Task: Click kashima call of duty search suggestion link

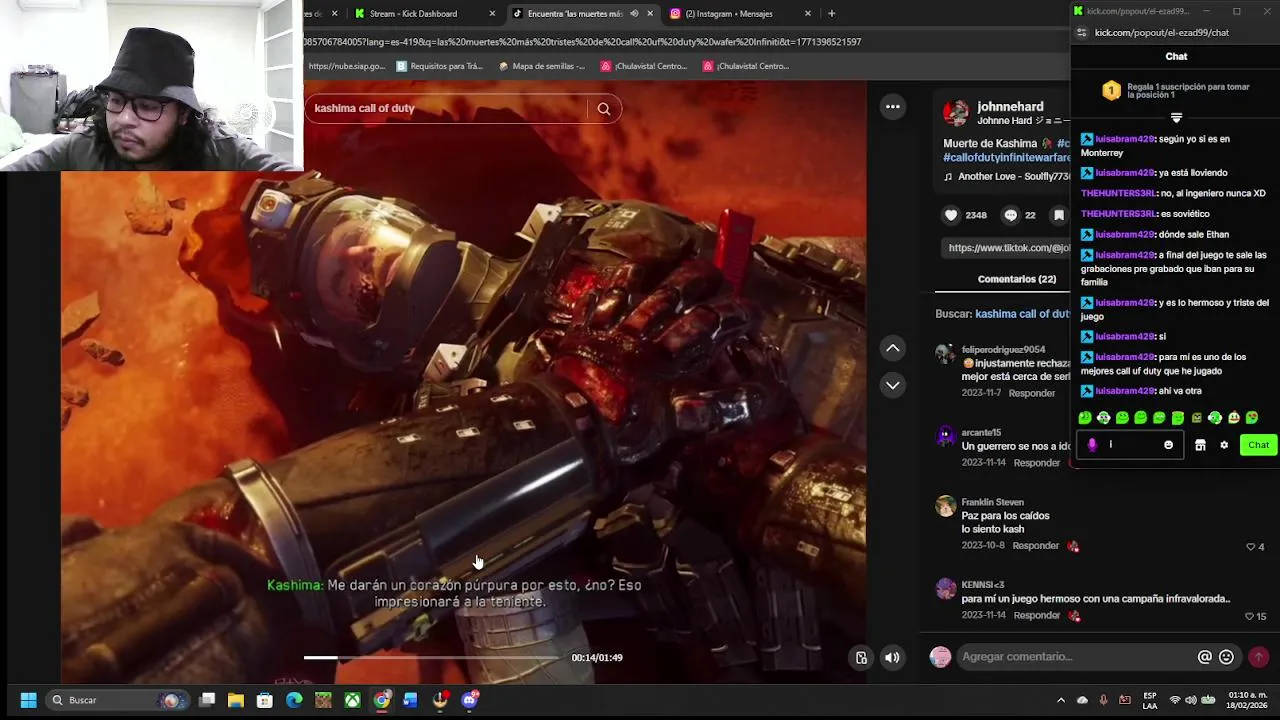Action: pos(1022,314)
